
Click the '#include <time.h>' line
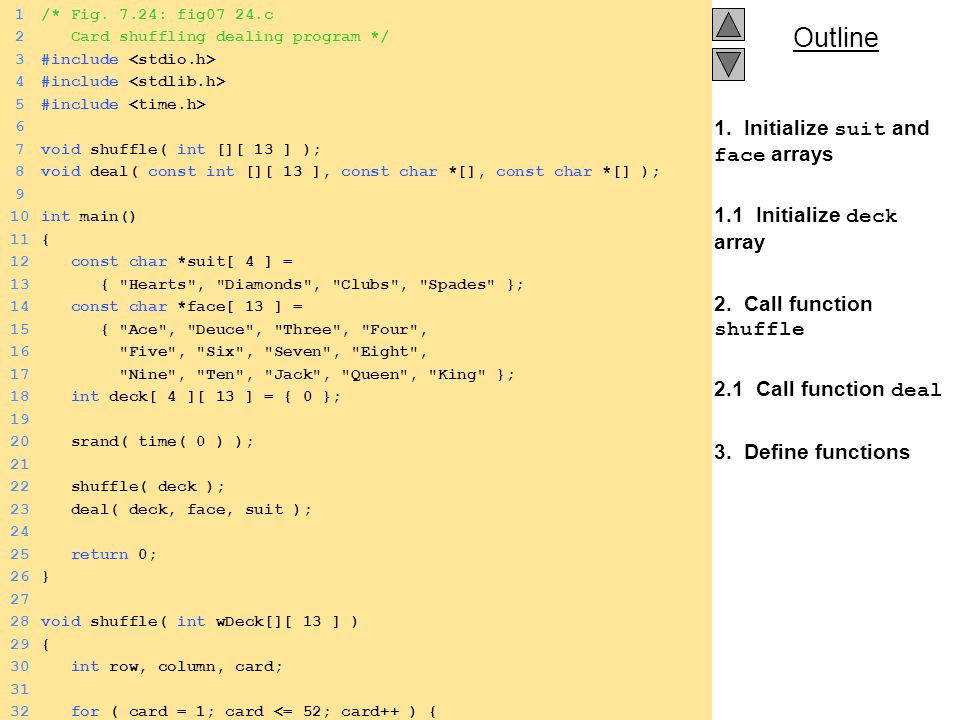coord(123,105)
